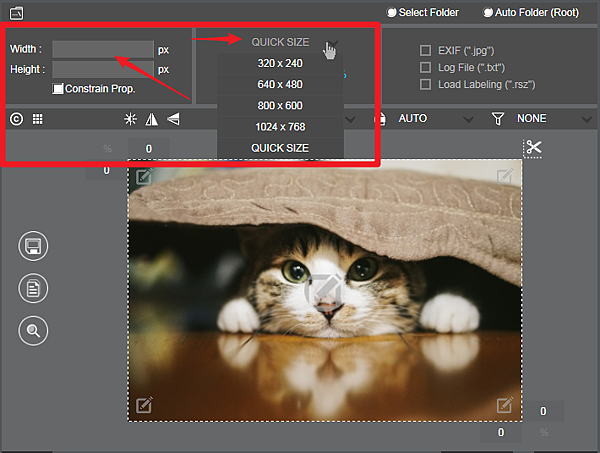The image size is (600, 453).
Task: Click the top-right label edit icon on image
Action: click(x=505, y=176)
